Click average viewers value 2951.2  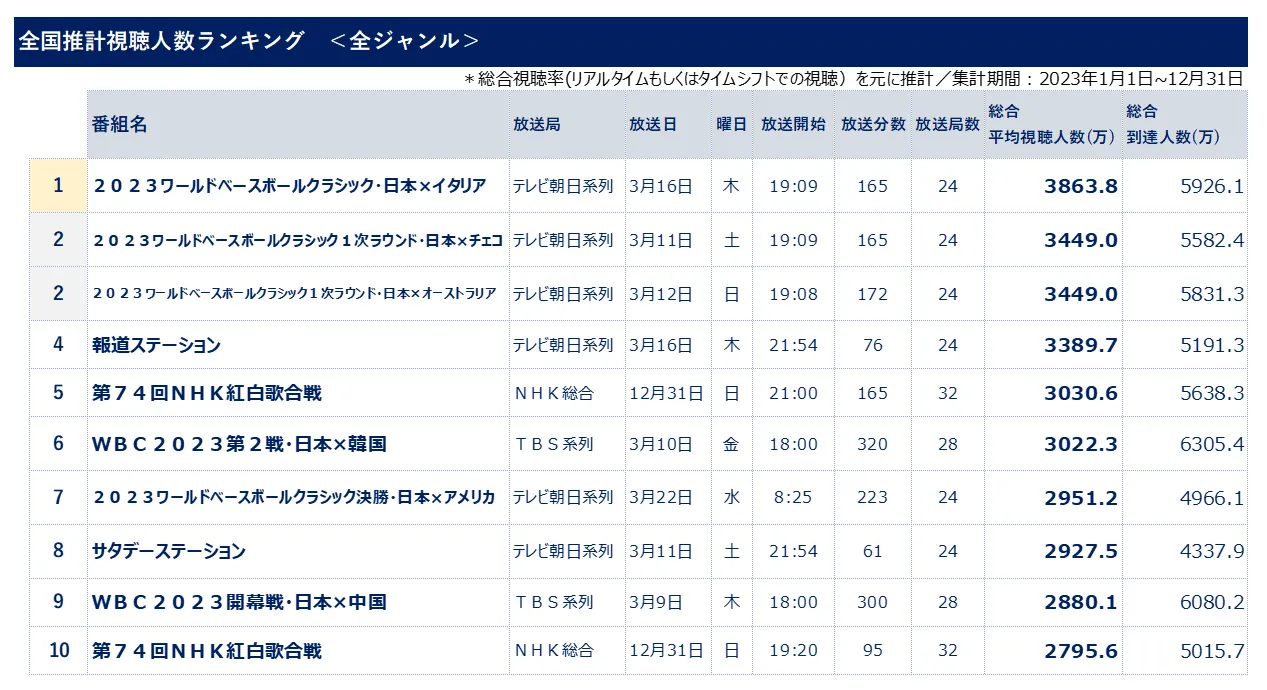(x=1081, y=497)
